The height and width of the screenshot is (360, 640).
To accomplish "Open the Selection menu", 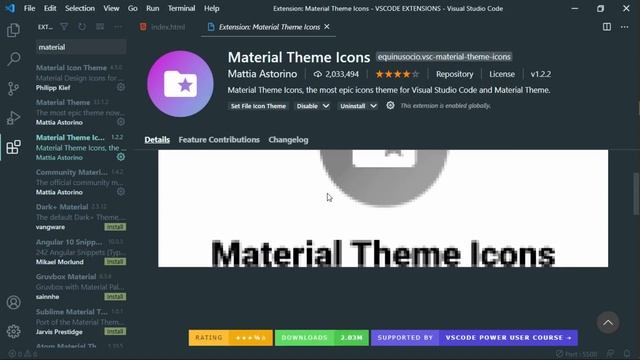I will point(80,8).
